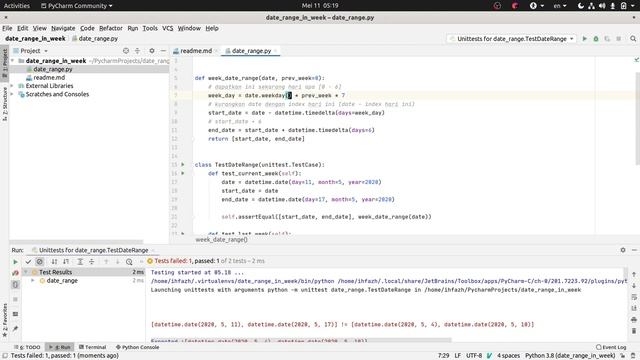Start the Debug configuration in the toolbar

tap(596, 39)
